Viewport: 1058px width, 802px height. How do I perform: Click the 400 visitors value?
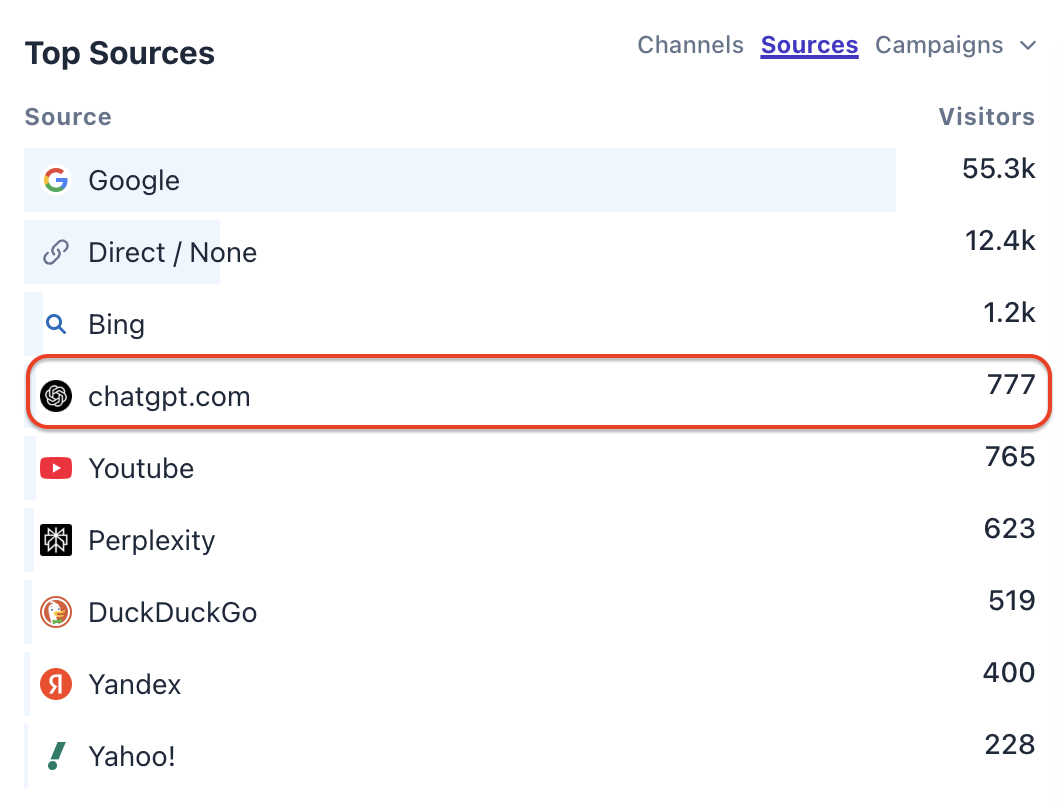point(1009,672)
